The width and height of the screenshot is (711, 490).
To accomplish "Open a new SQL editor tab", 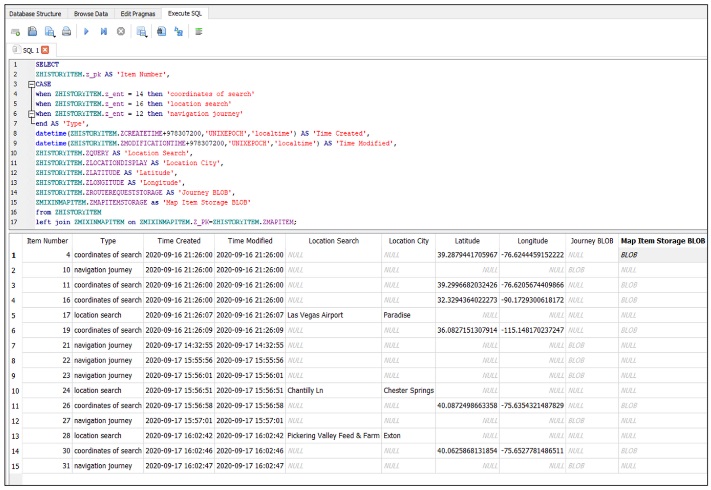I will (15, 31).
